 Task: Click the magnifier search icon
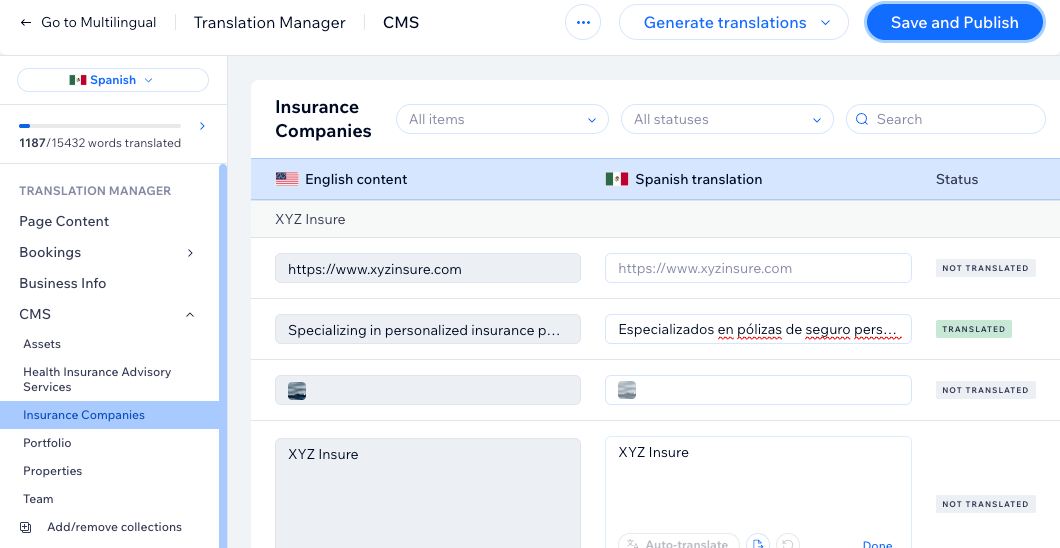coord(862,119)
